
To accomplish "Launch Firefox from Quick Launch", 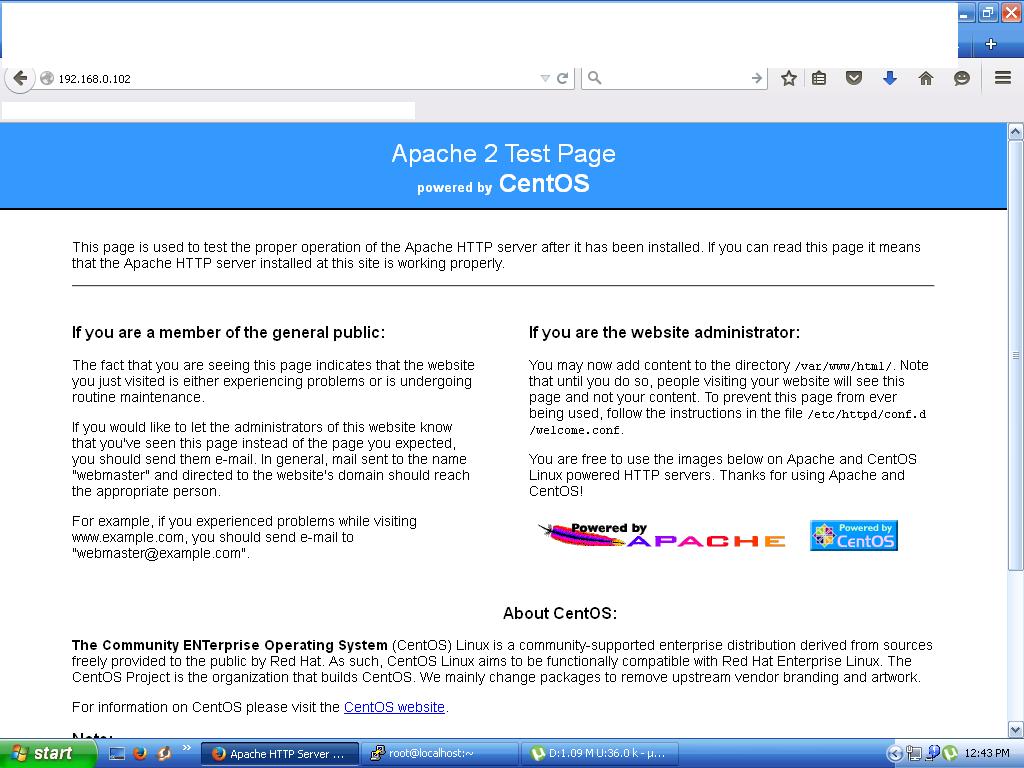I will click(140, 754).
